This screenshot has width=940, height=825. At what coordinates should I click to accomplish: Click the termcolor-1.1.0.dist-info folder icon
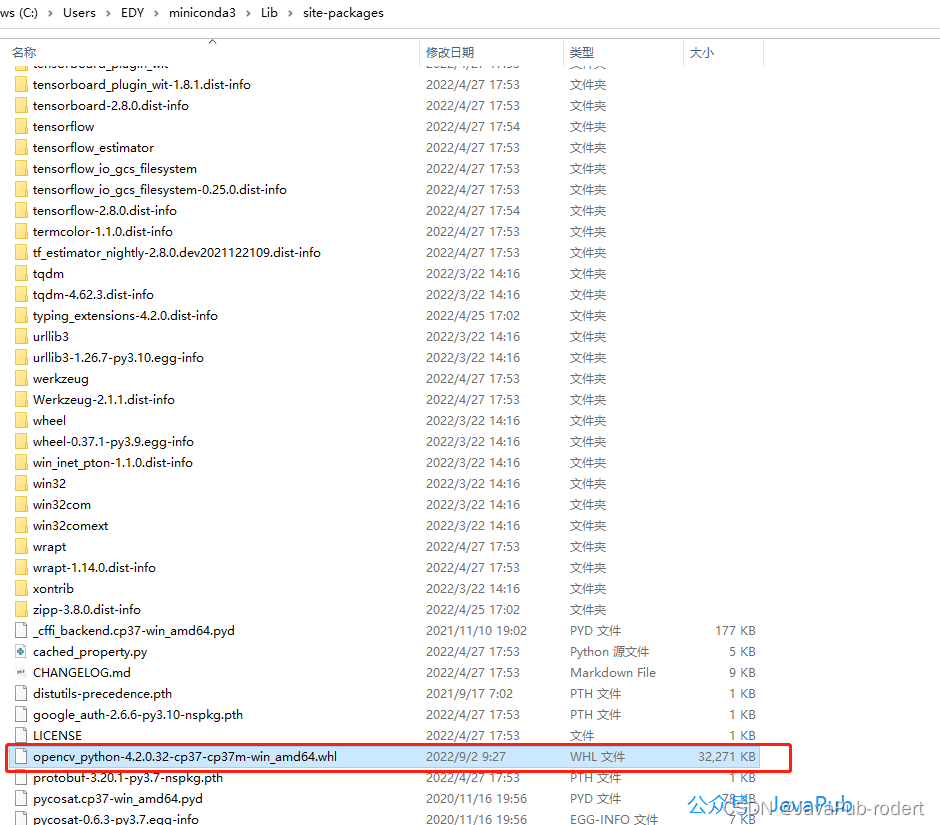point(22,231)
